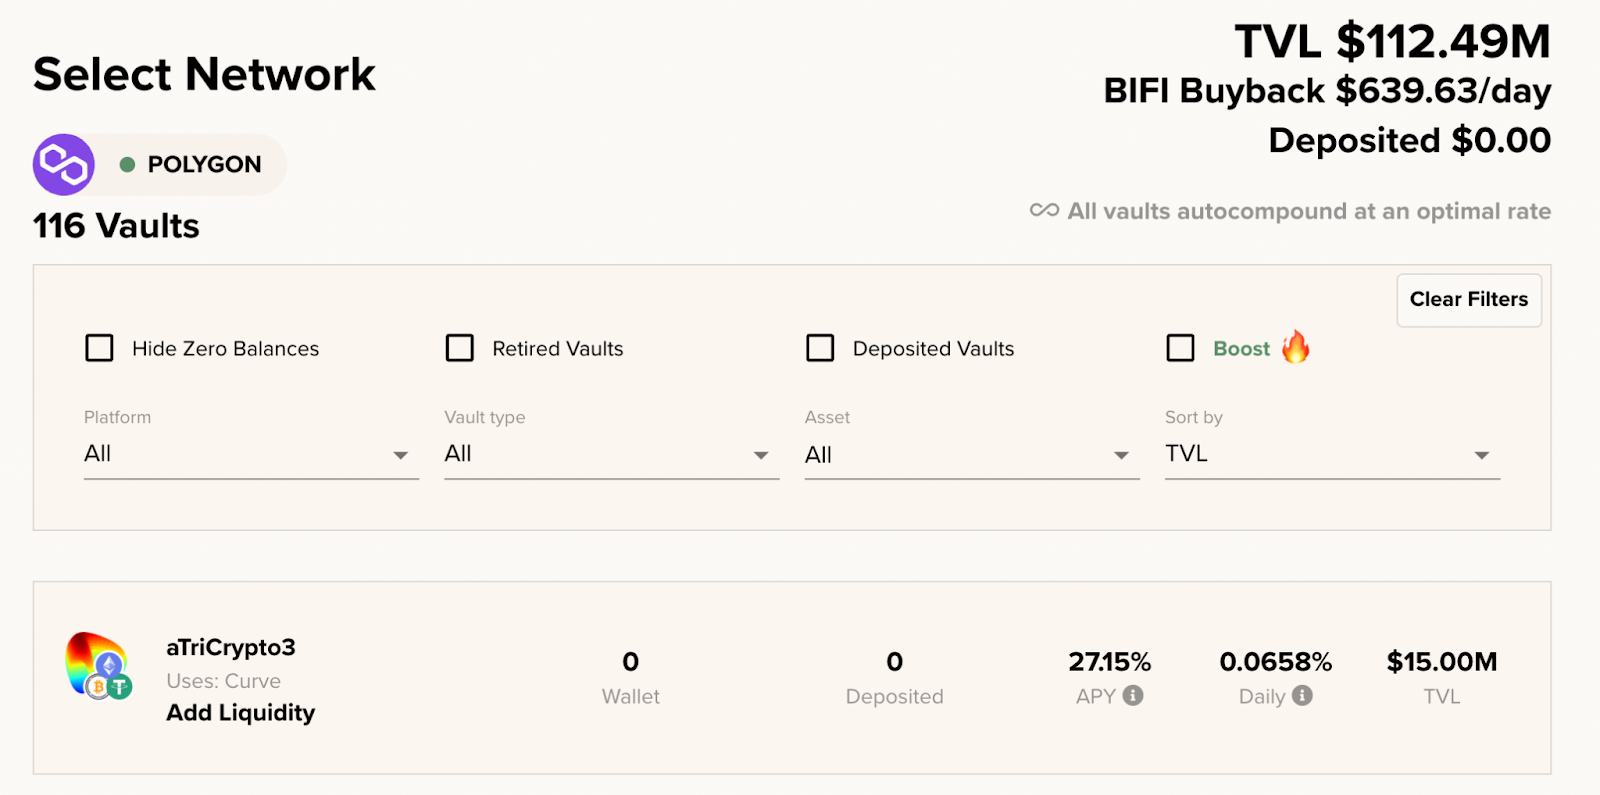Open the APY info tooltip icon
The width and height of the screenshot is (1600, 795).
pyautogui.click(x=1134, y=697)
